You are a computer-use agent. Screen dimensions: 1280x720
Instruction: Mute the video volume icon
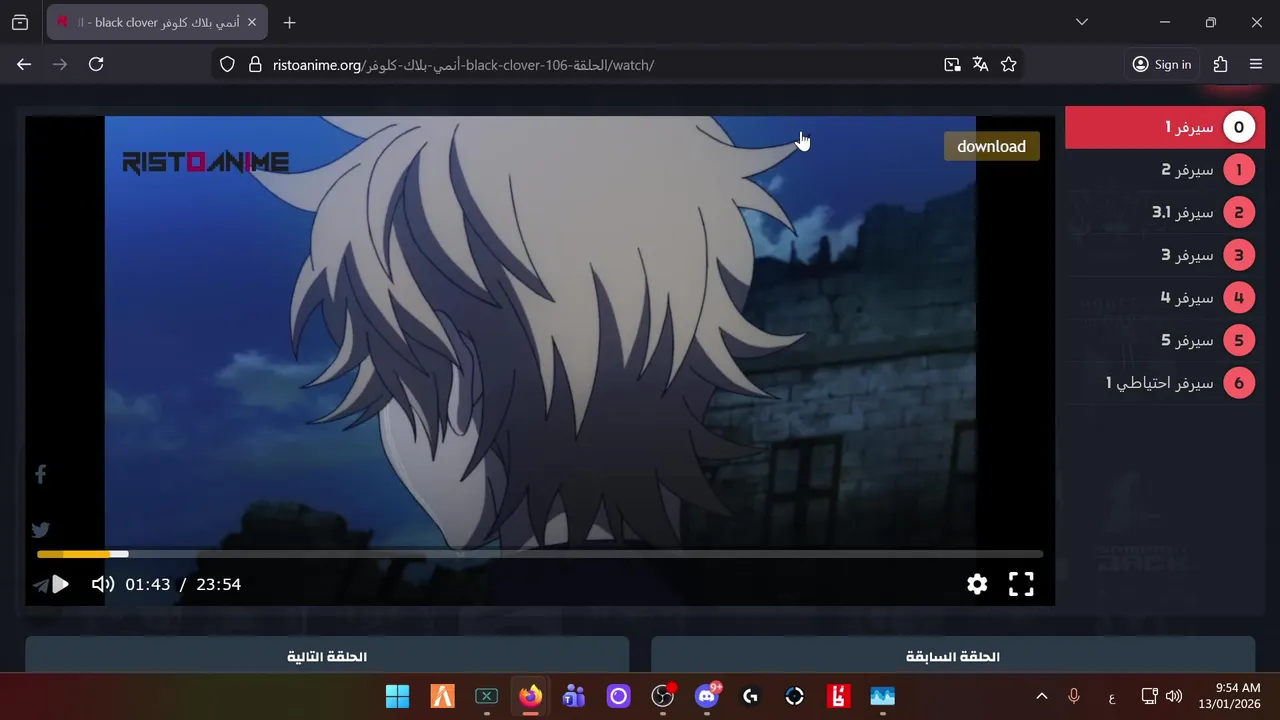pyautogui.click(x=102, y=584)
